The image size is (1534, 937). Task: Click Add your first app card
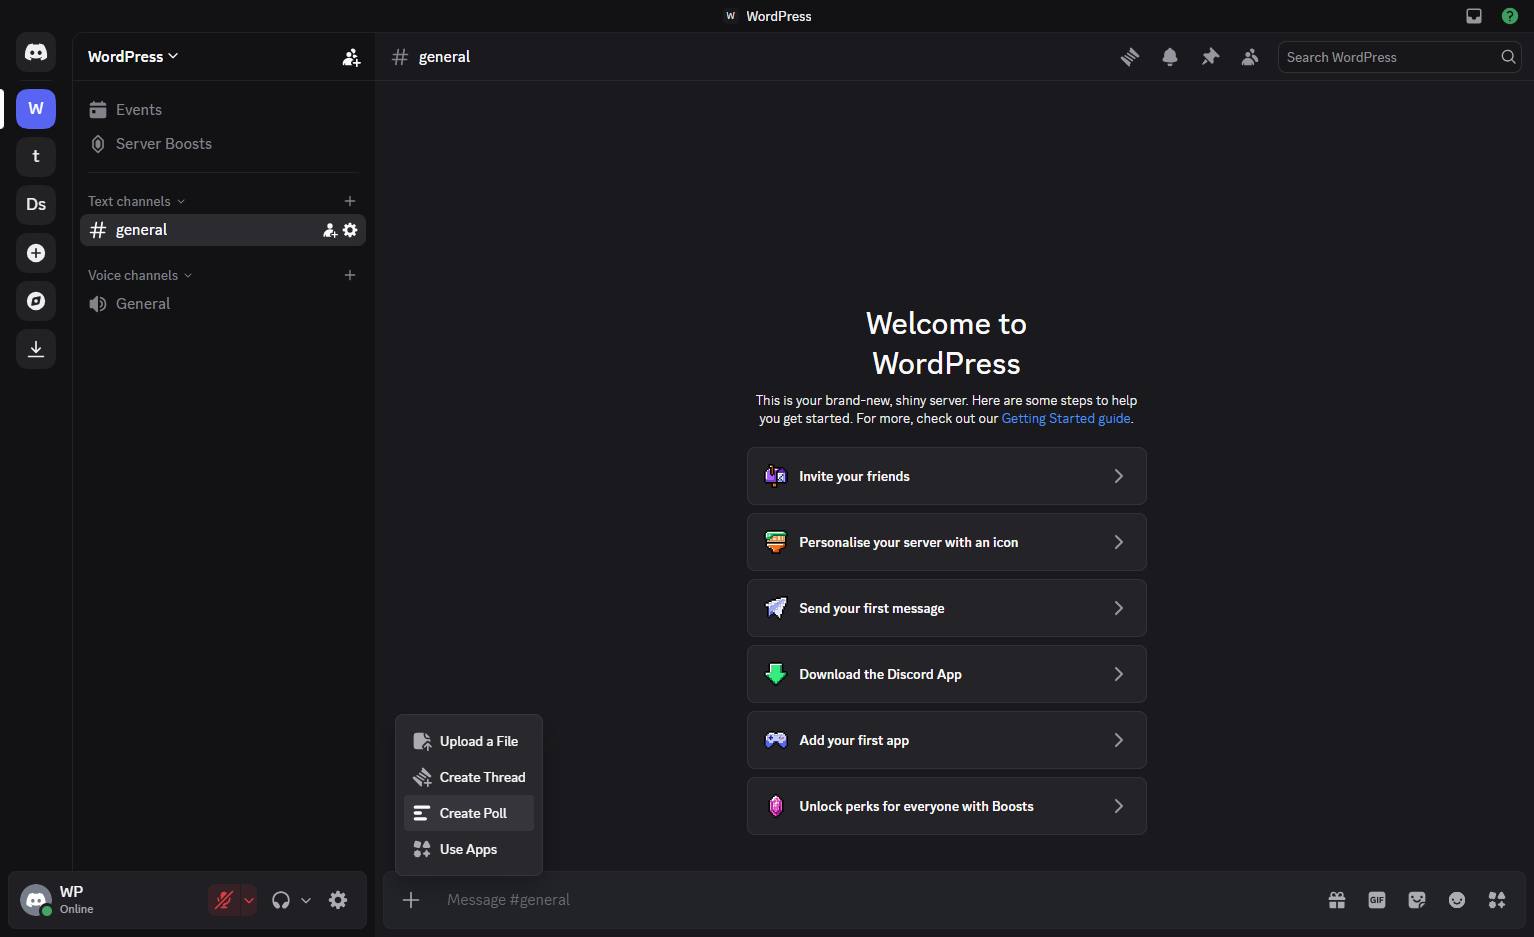947,740
